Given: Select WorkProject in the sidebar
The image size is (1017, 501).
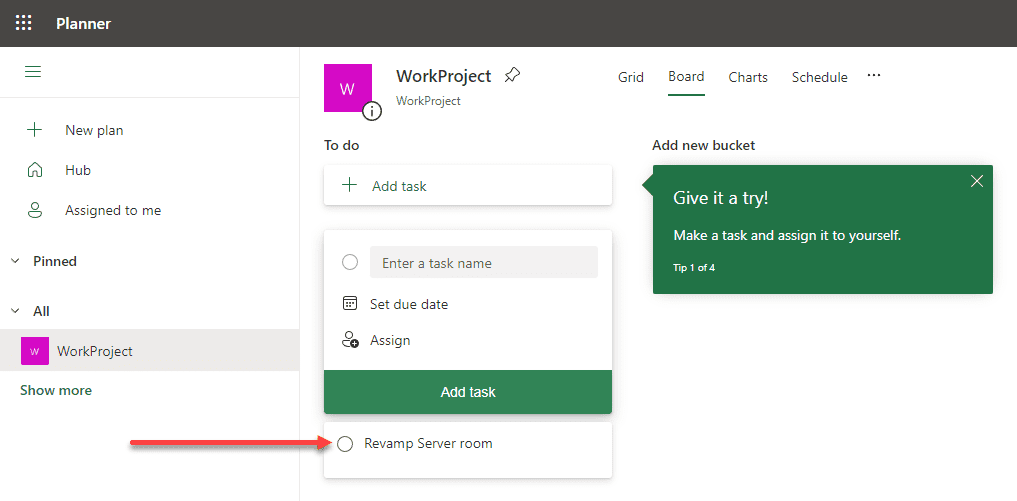Looking at the screenshot, I should click(x=149, y=350).
